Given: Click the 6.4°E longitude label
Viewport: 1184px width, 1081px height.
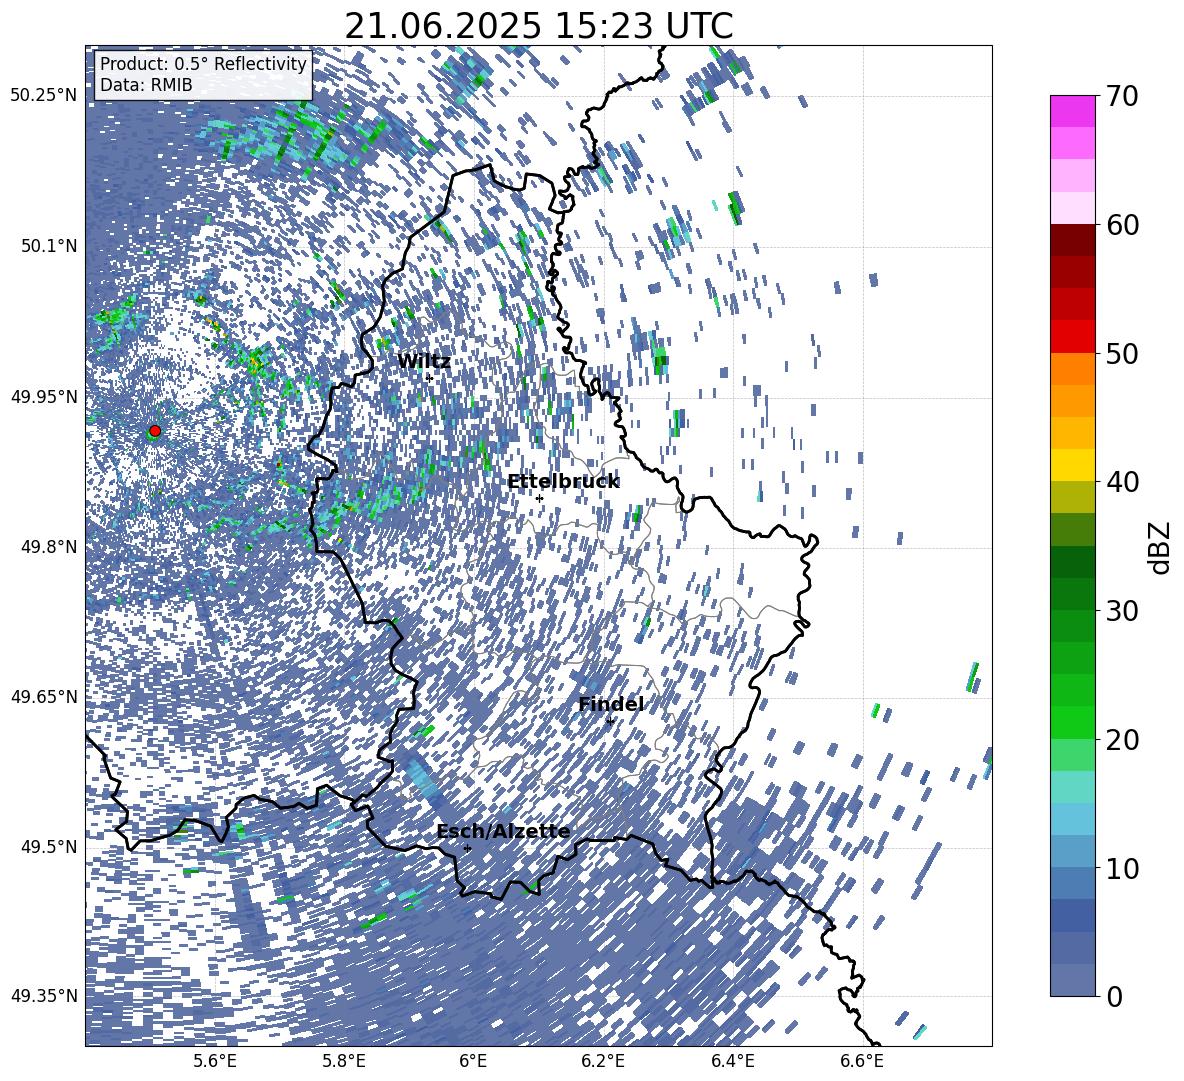Looking at the screenshot, I should click(x=733, y=1061).
